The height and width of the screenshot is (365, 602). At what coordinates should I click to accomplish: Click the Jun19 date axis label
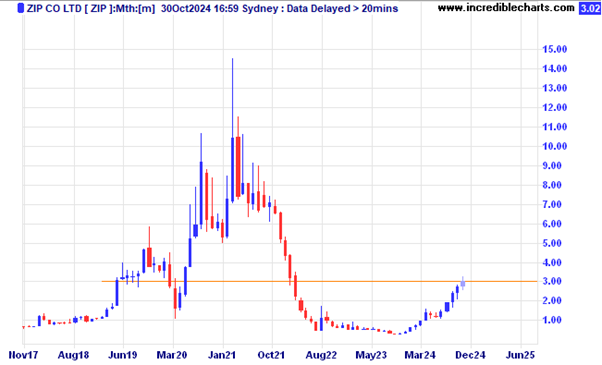click(x=122, y=355)
